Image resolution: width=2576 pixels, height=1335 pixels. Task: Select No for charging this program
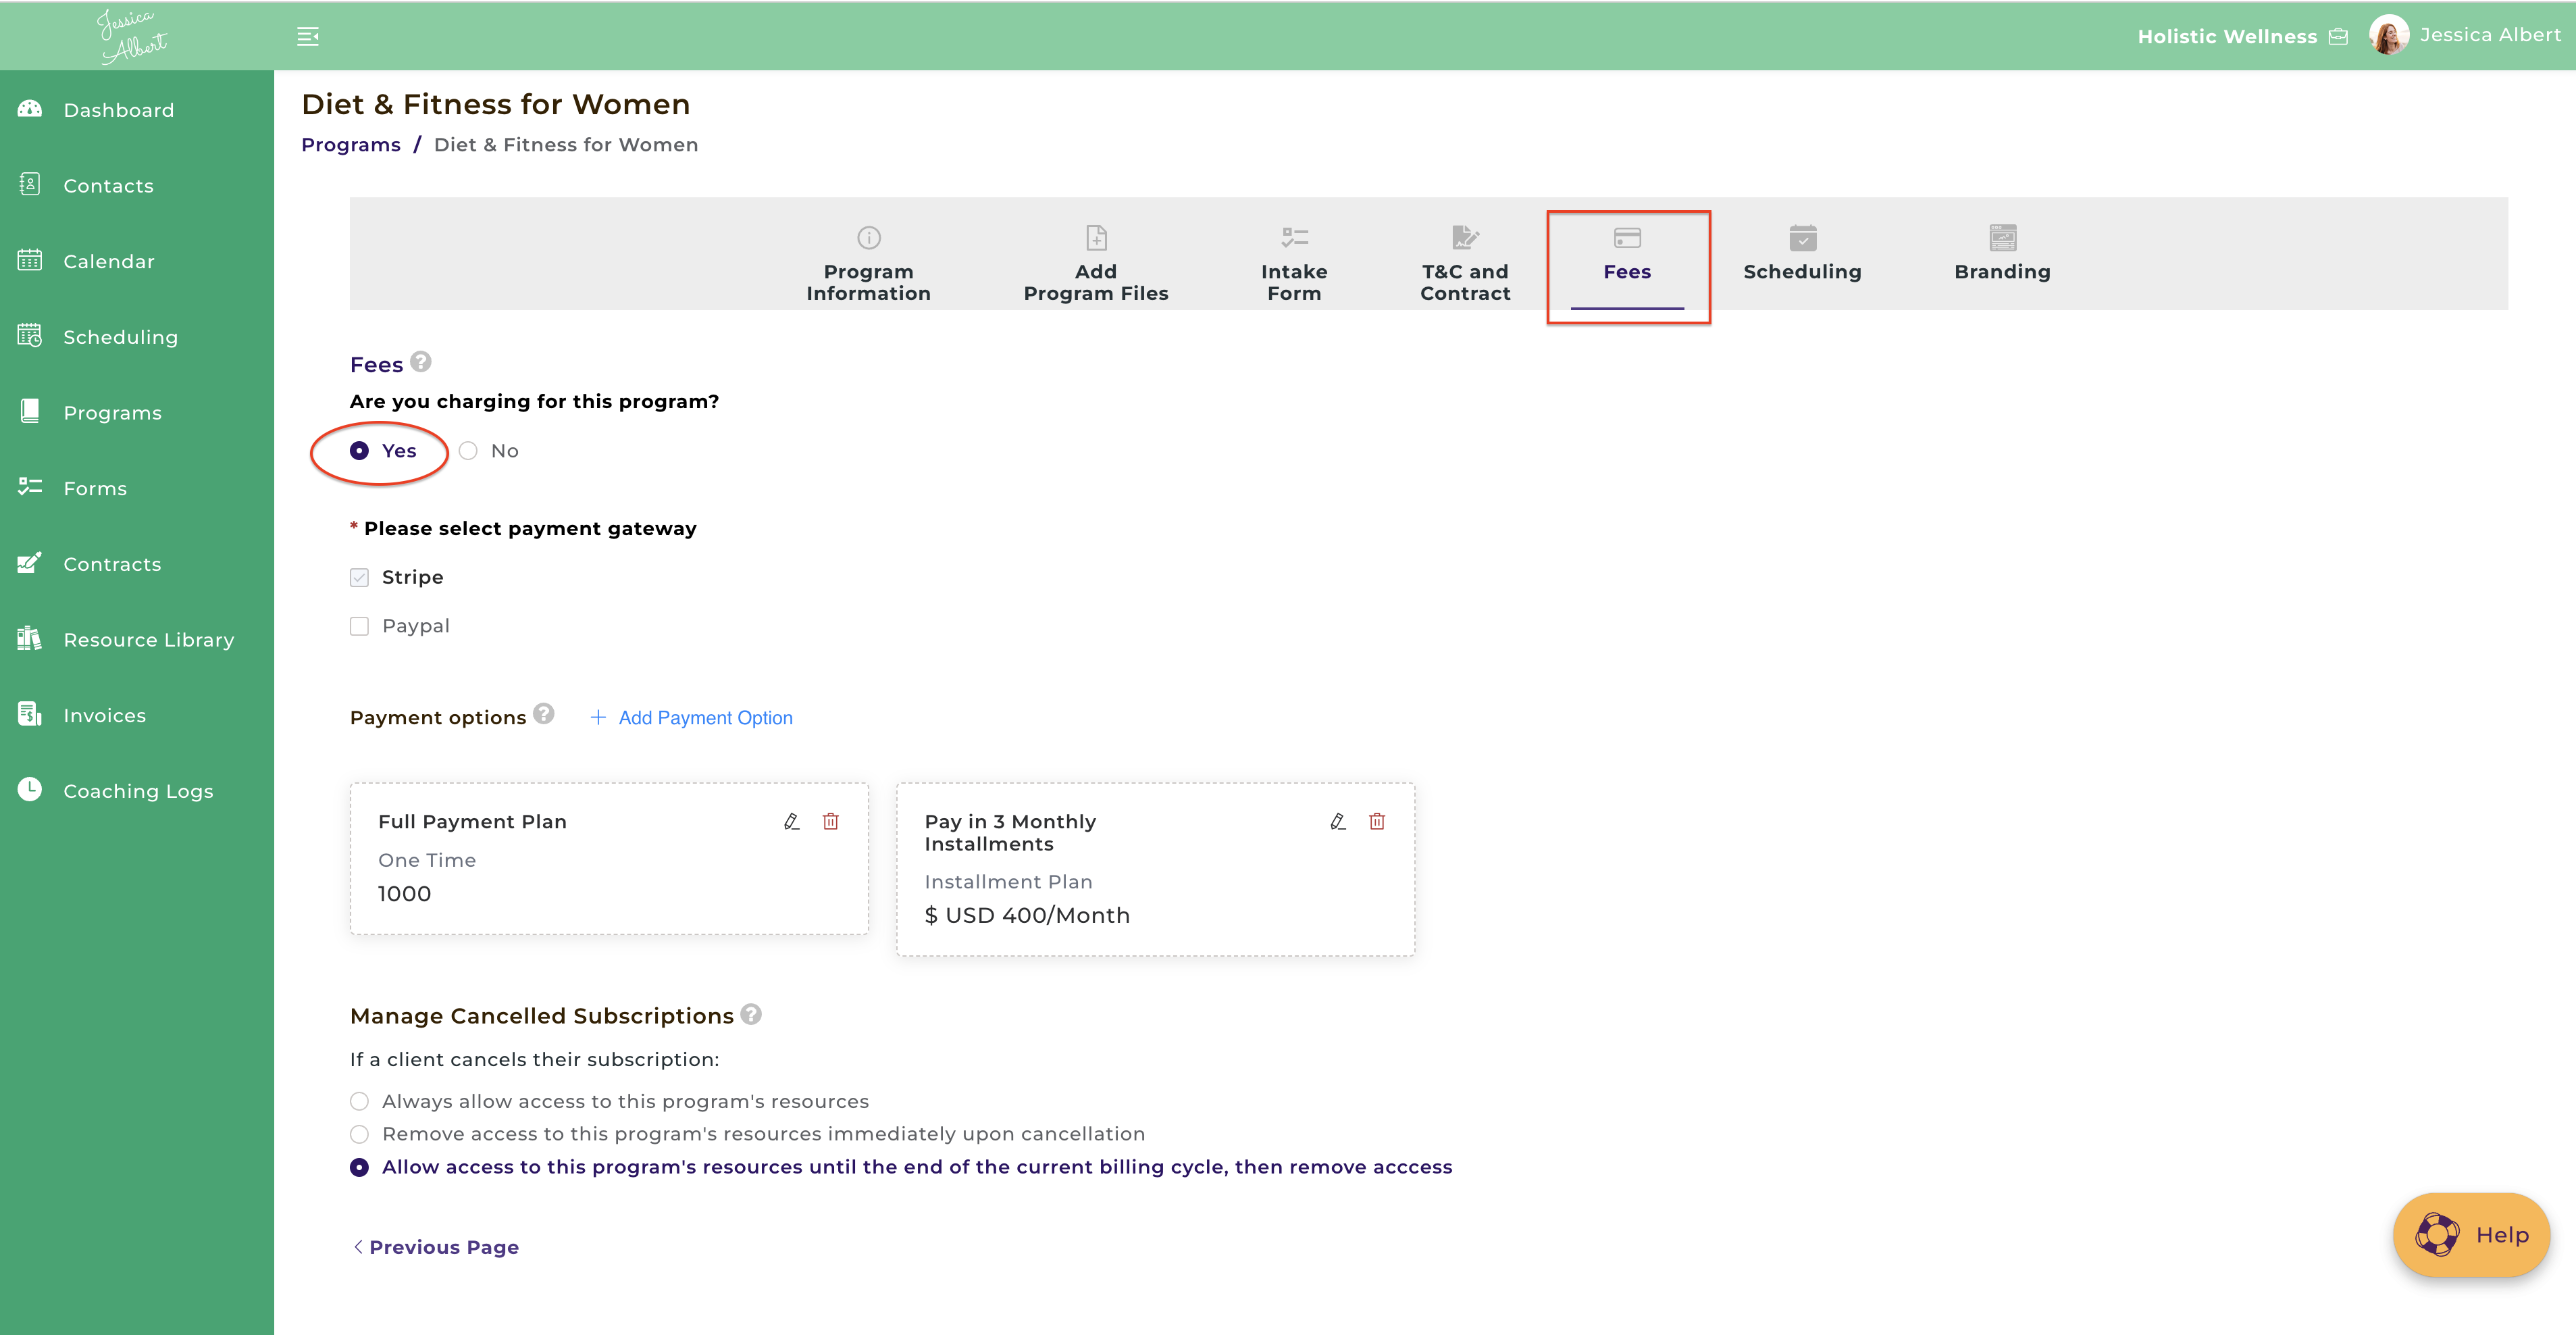click(468, 451)
